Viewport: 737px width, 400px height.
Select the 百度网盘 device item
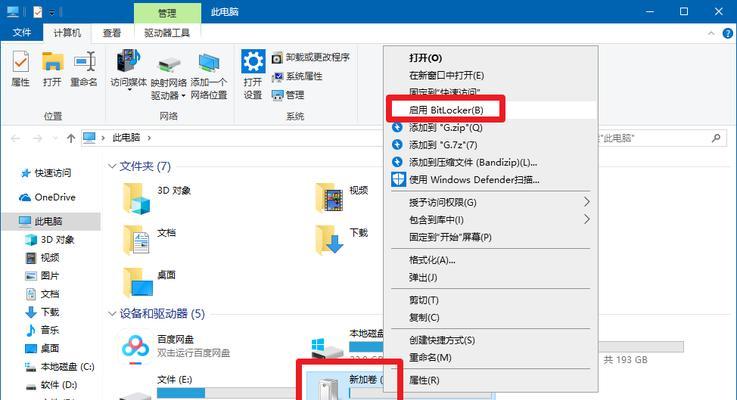pyautogui.click(x=175, y=347)
